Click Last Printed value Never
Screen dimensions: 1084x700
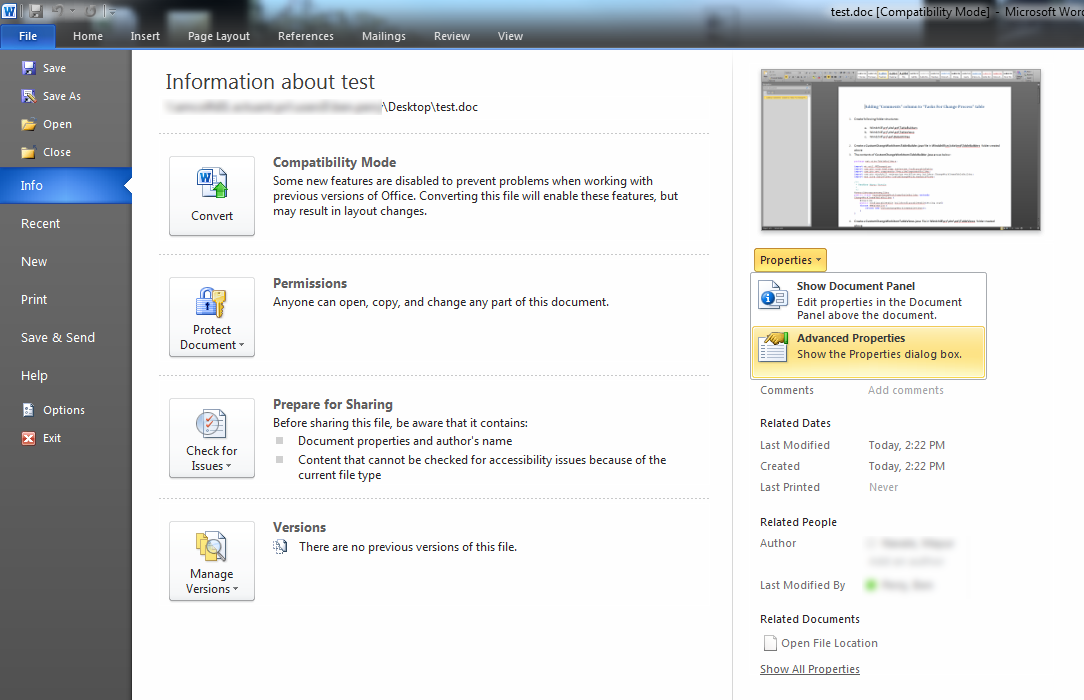883,487
